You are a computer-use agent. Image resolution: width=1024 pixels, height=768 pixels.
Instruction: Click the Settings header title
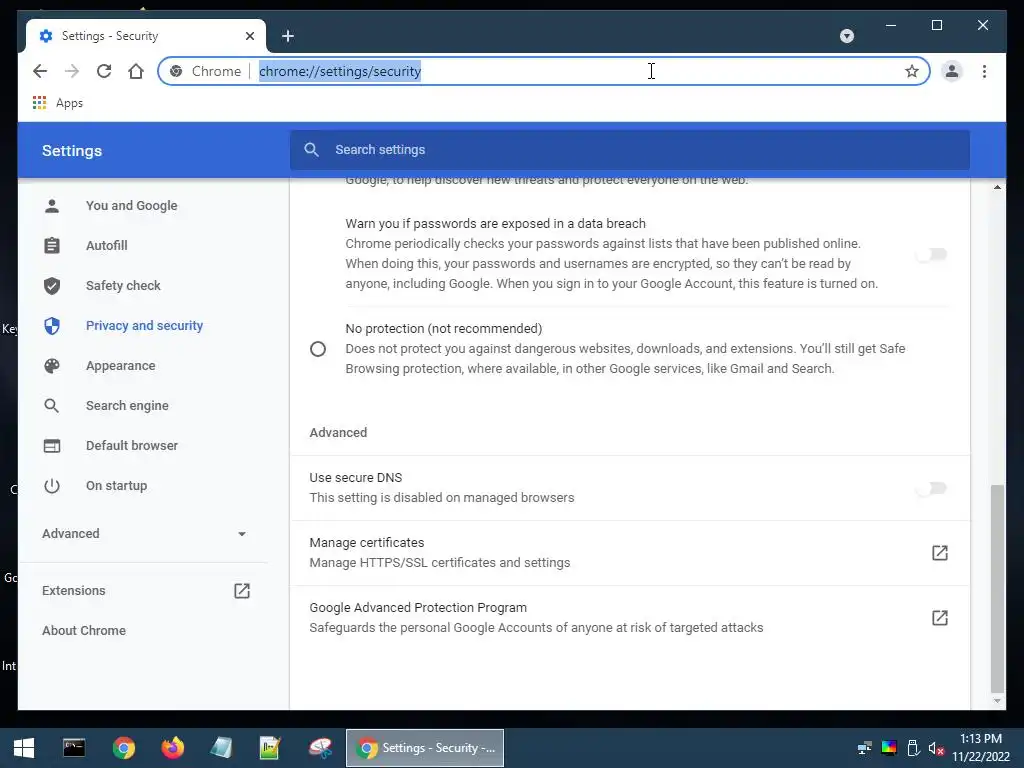coord(72,151)
